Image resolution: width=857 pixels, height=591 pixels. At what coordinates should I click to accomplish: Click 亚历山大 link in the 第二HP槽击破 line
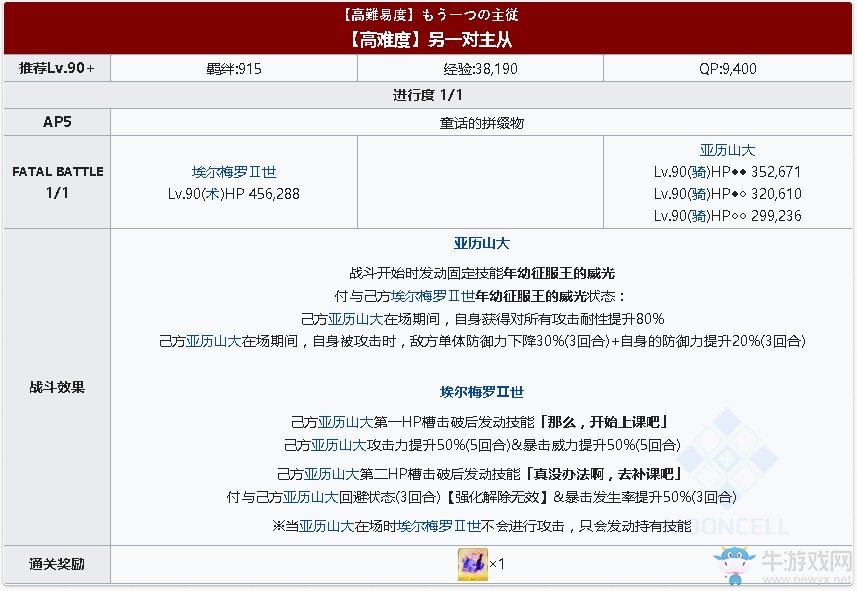point(331,474)
